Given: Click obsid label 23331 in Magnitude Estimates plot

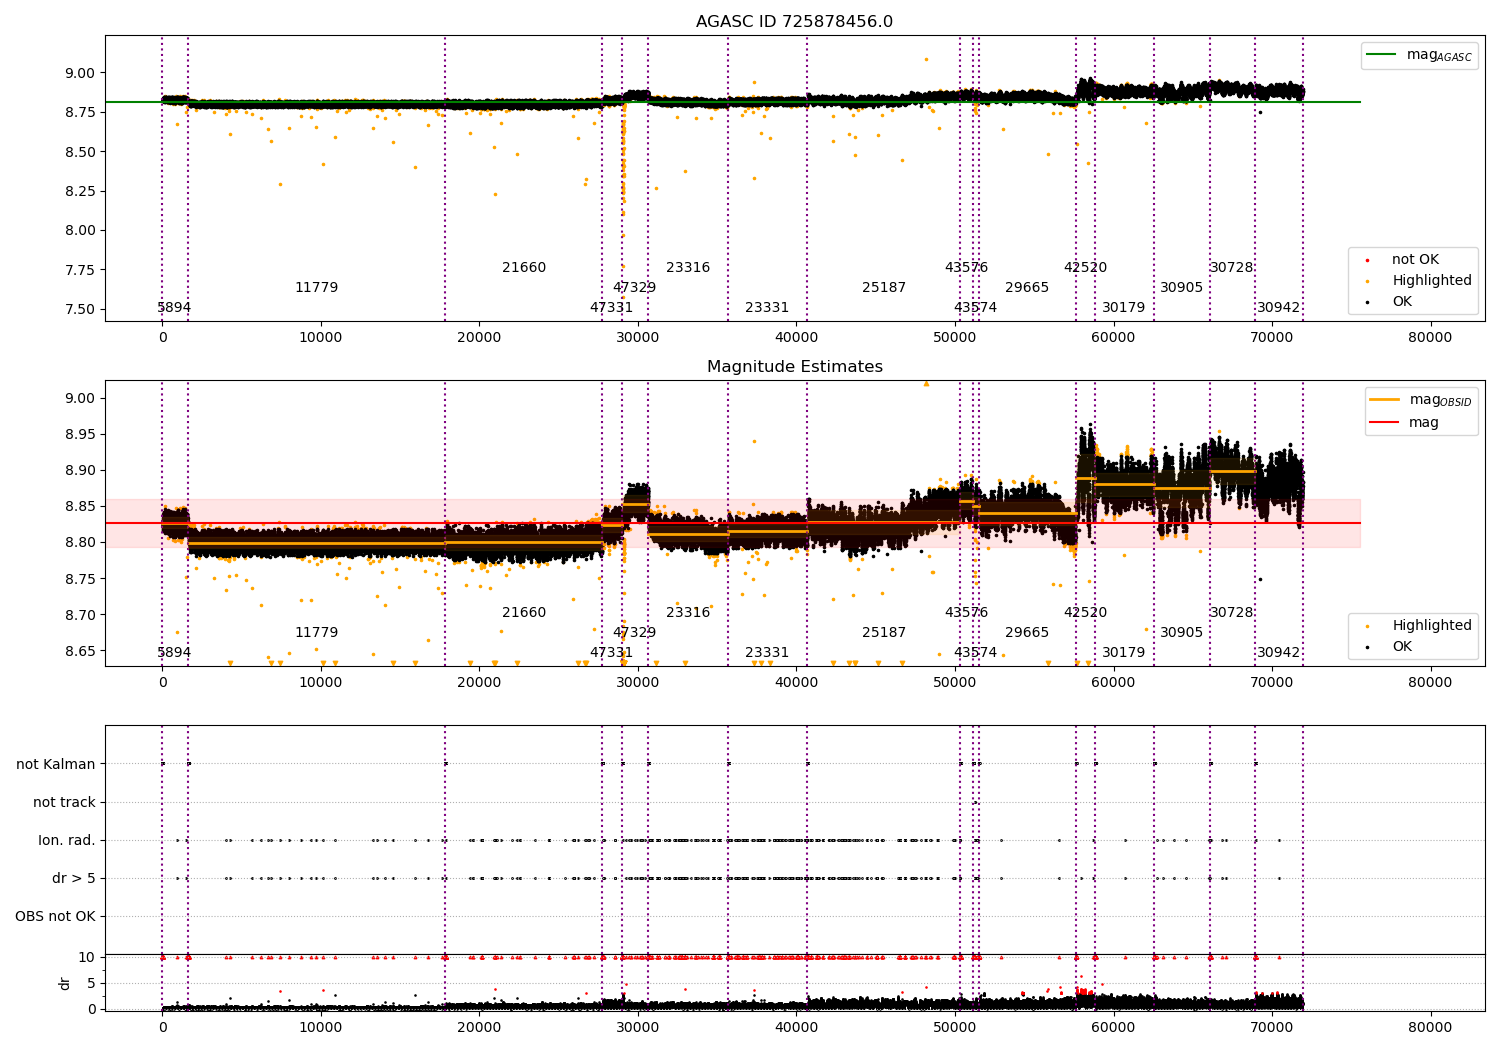Looking at the screenshot, I should click(x=767, y=653).
